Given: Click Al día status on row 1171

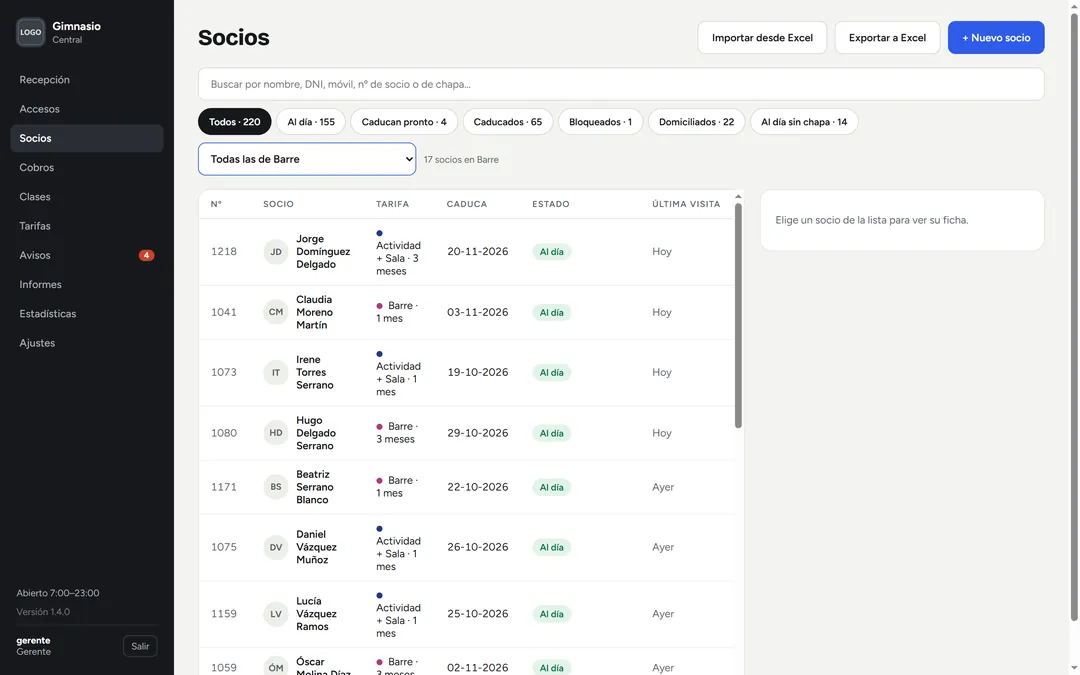Looking at the screenshot, I should (552, 488).
